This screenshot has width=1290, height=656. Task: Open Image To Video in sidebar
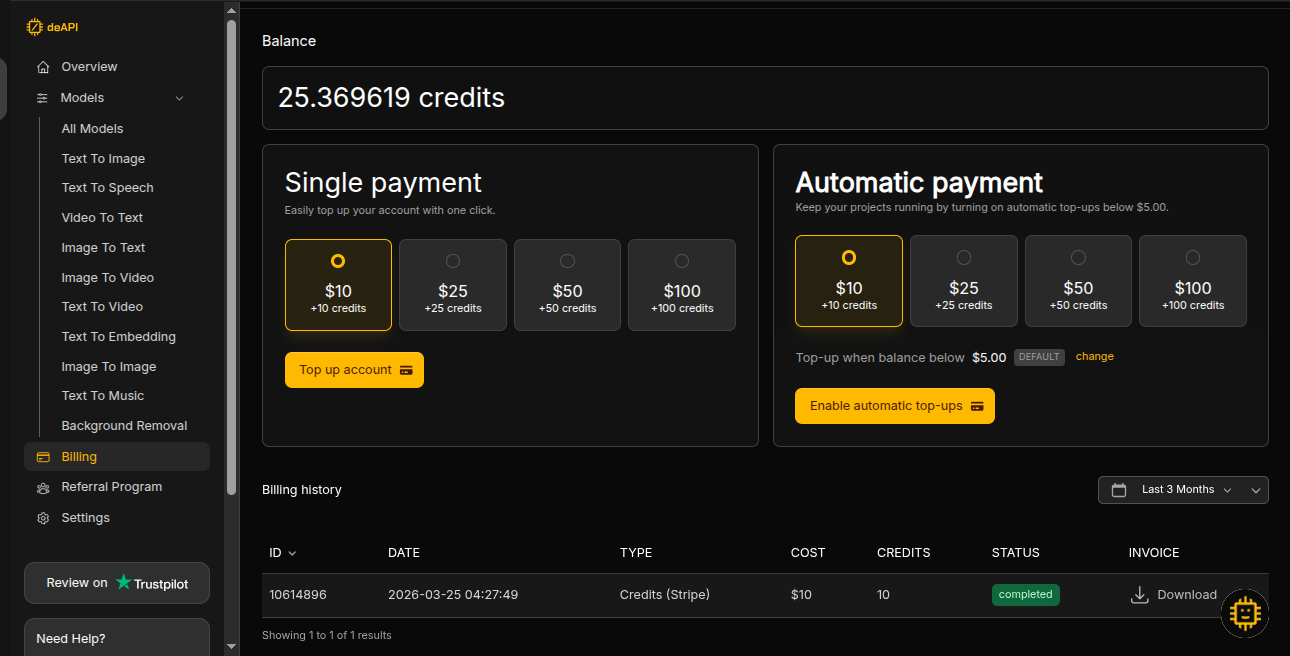(108, 278)
